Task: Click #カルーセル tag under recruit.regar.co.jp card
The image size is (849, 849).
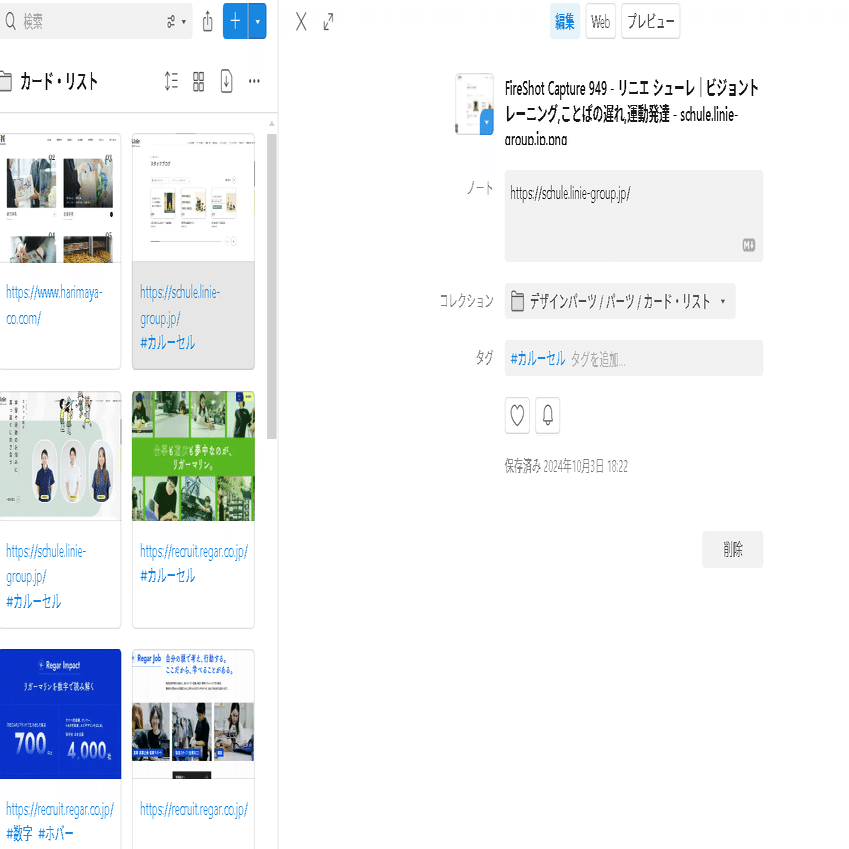Action: pos(167,575)
